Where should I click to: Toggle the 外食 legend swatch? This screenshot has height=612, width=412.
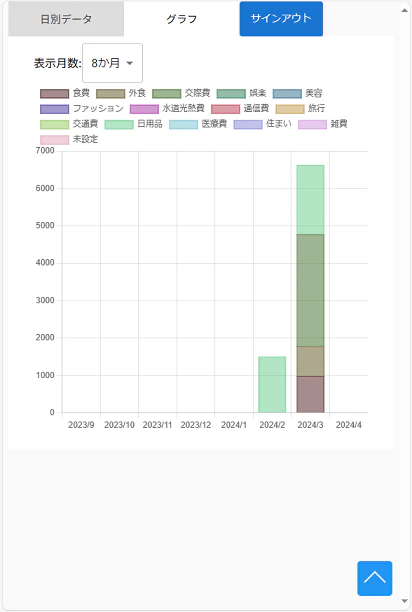[x=110, y=94]
